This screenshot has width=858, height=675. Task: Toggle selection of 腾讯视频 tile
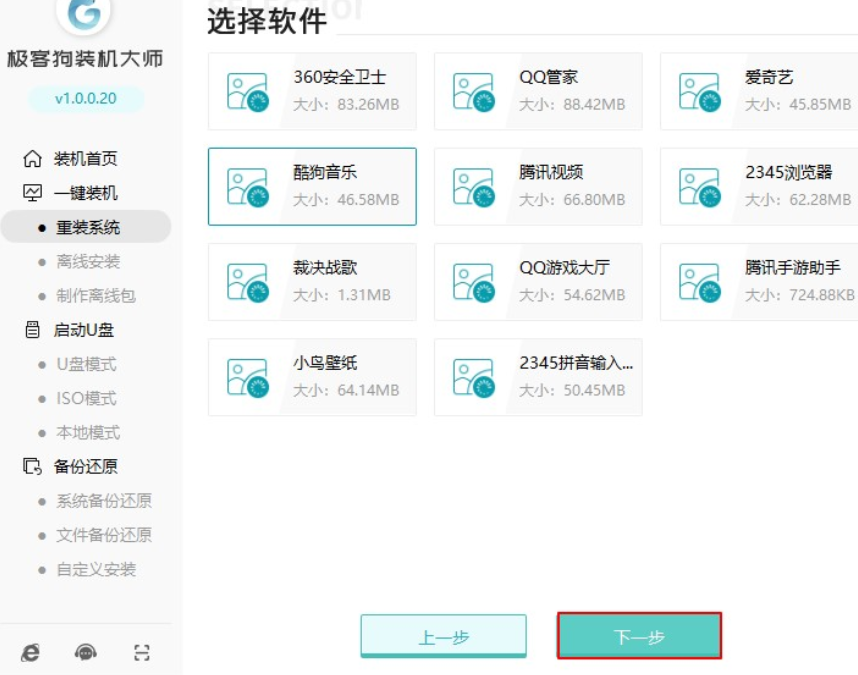(x=538, y=187)
